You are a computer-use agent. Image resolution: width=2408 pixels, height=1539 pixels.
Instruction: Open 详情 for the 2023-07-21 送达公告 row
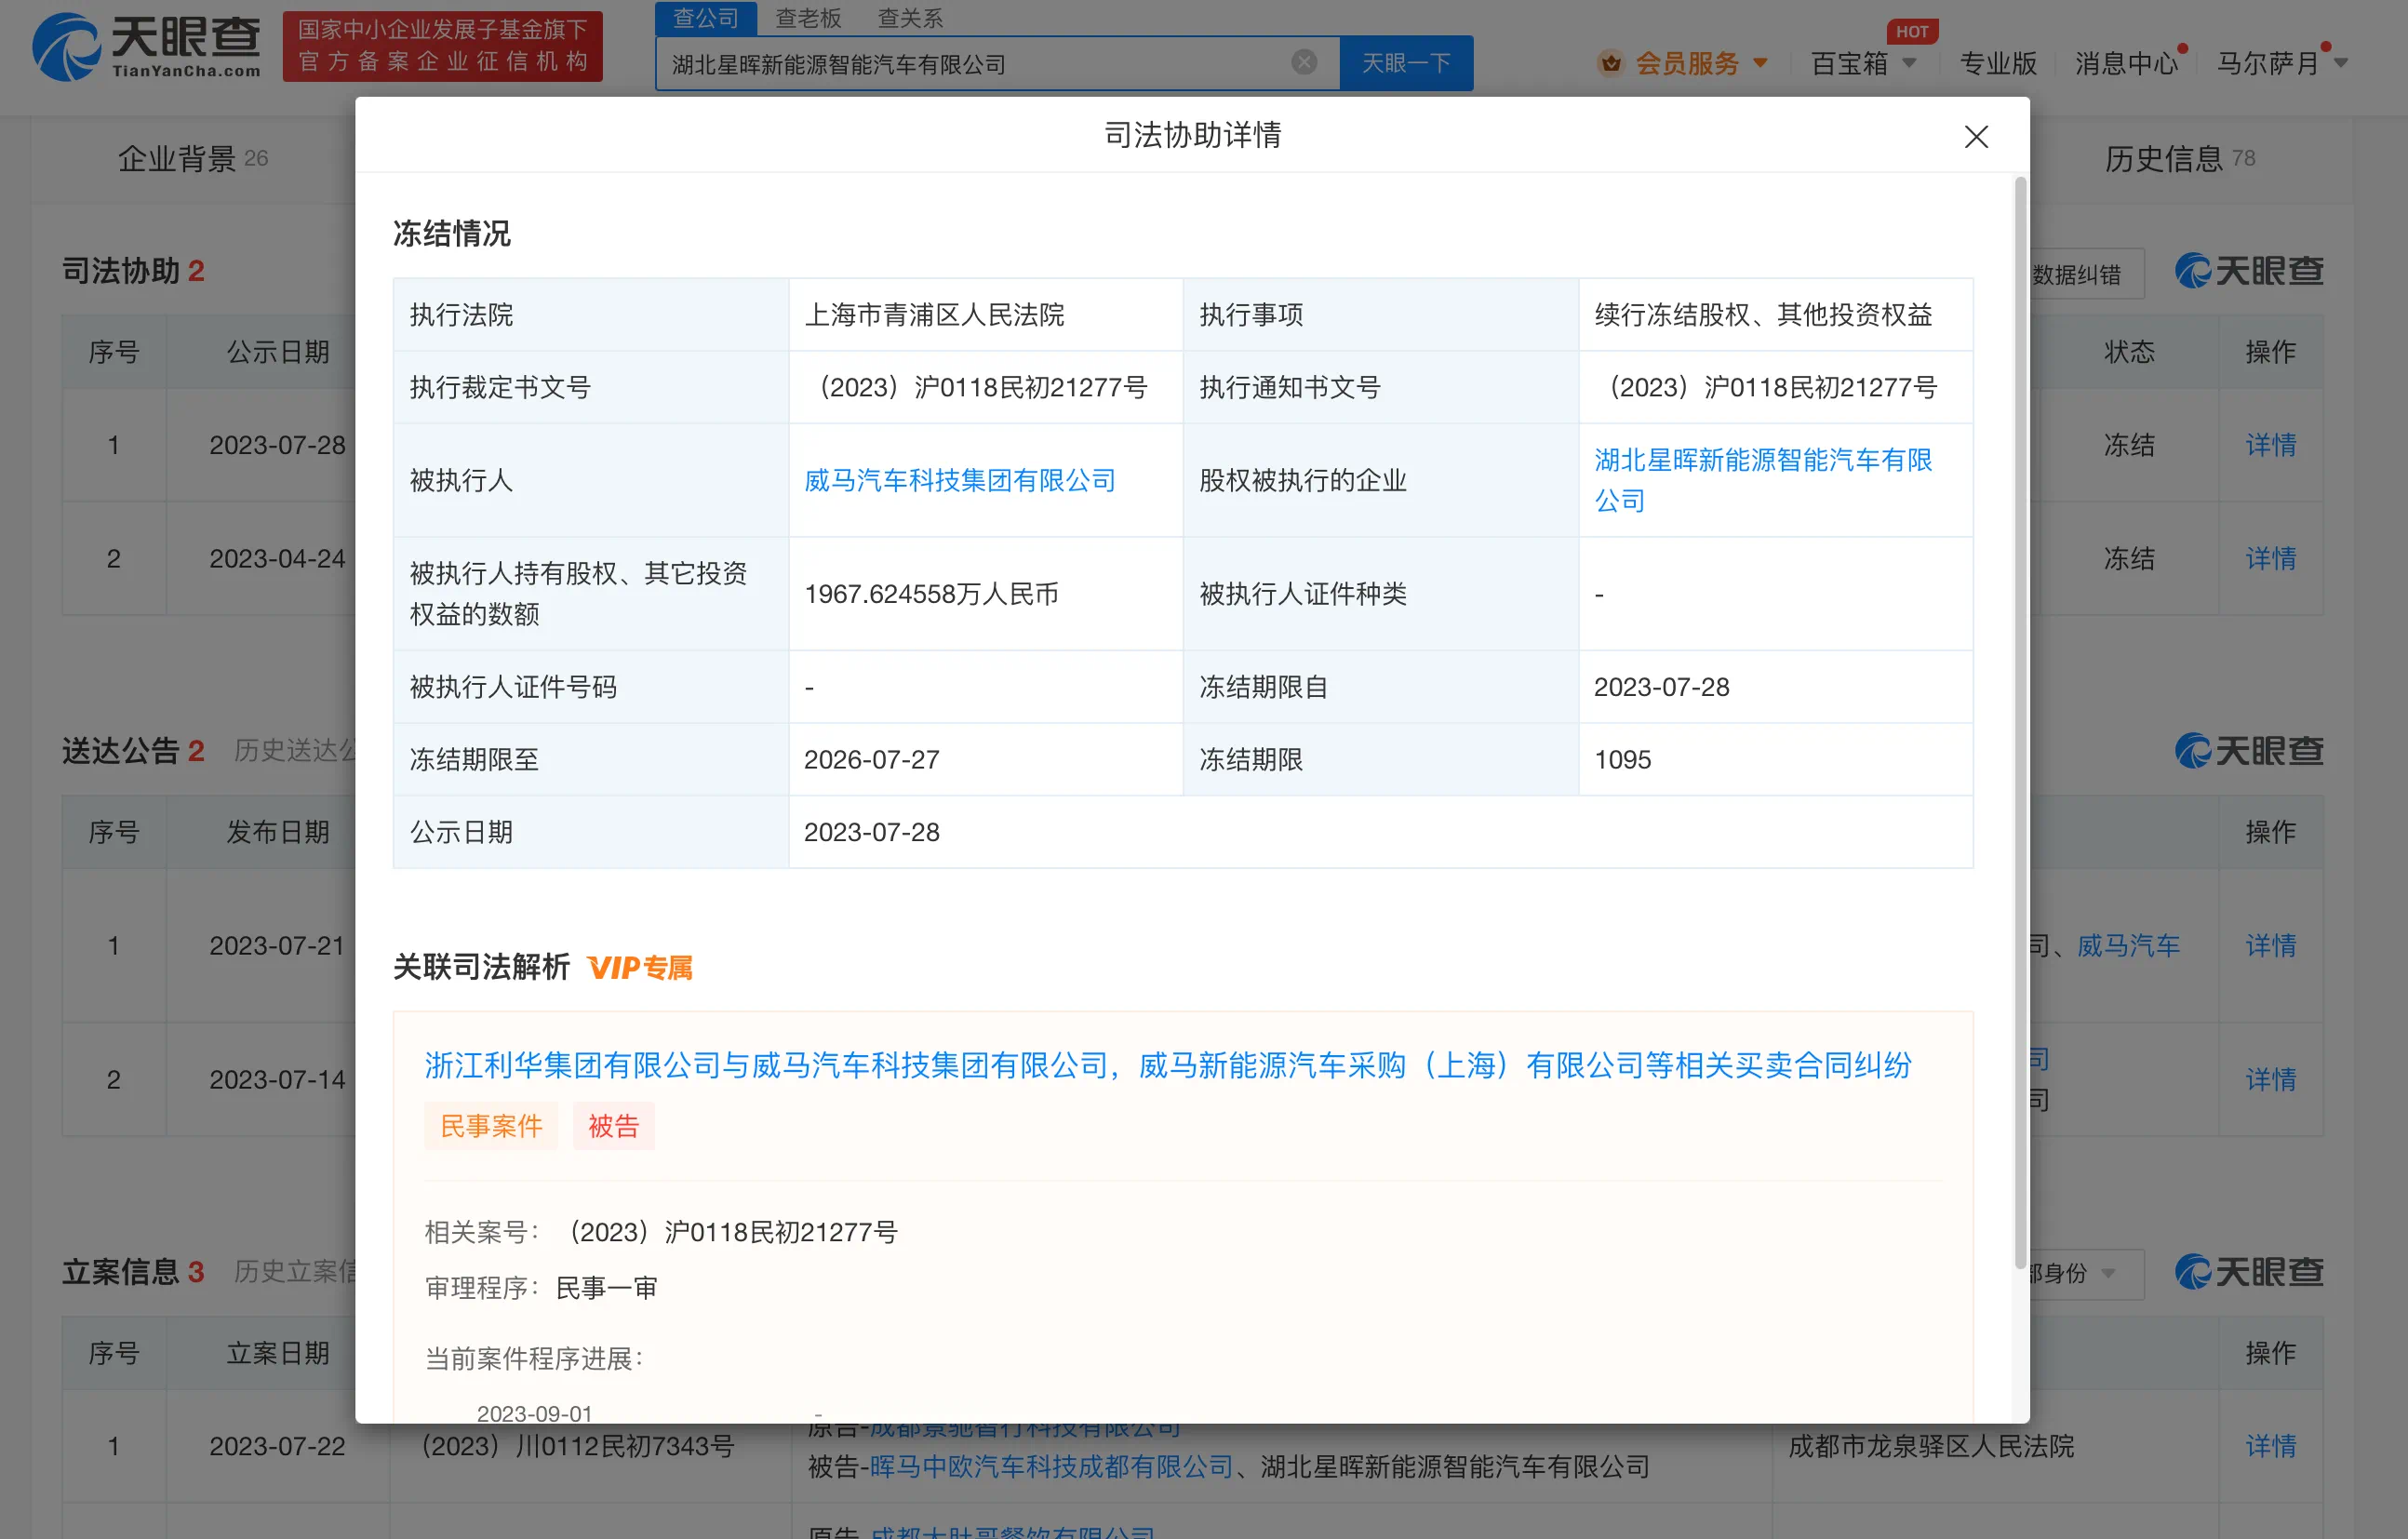pos(2270,945)
